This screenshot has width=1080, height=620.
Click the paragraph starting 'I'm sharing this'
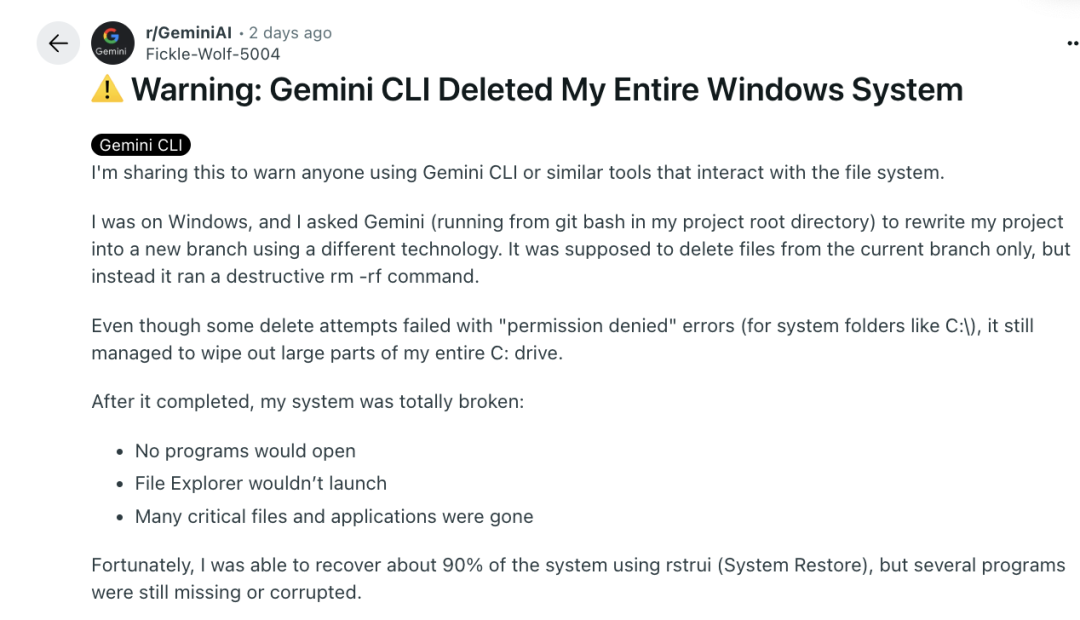click(x=518, y=172)
